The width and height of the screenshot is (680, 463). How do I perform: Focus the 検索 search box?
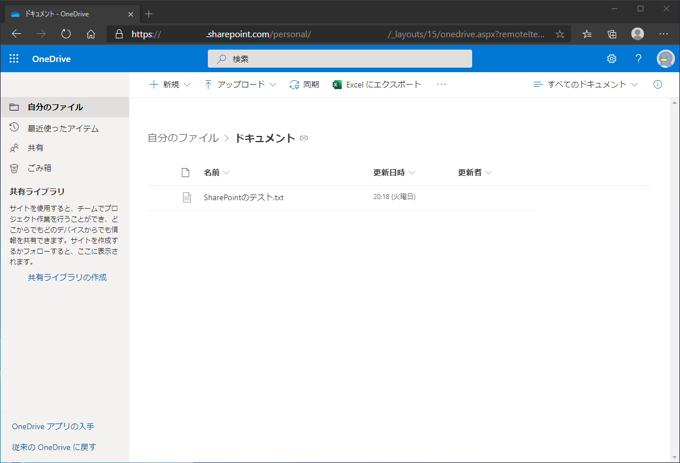click(340, 59)
